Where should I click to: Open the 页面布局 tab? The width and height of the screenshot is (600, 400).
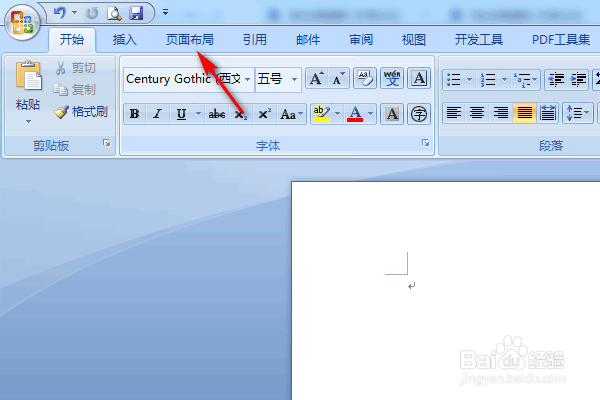(189, 39)
